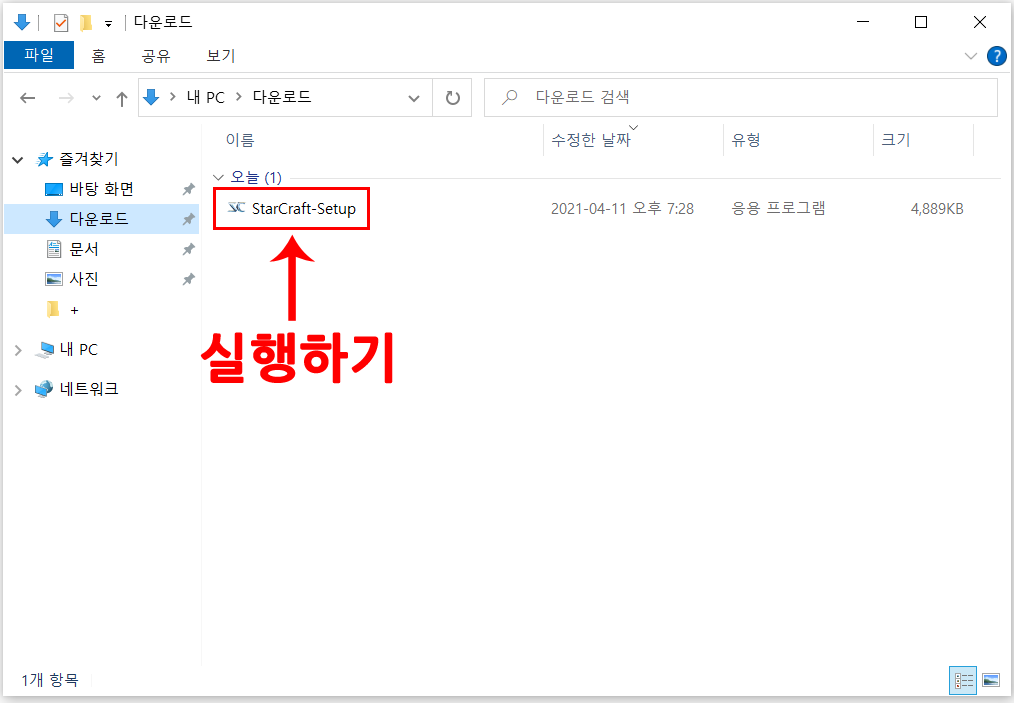
Task: Click the pin icon next to 바탕 화면
Action: [188, 189]
